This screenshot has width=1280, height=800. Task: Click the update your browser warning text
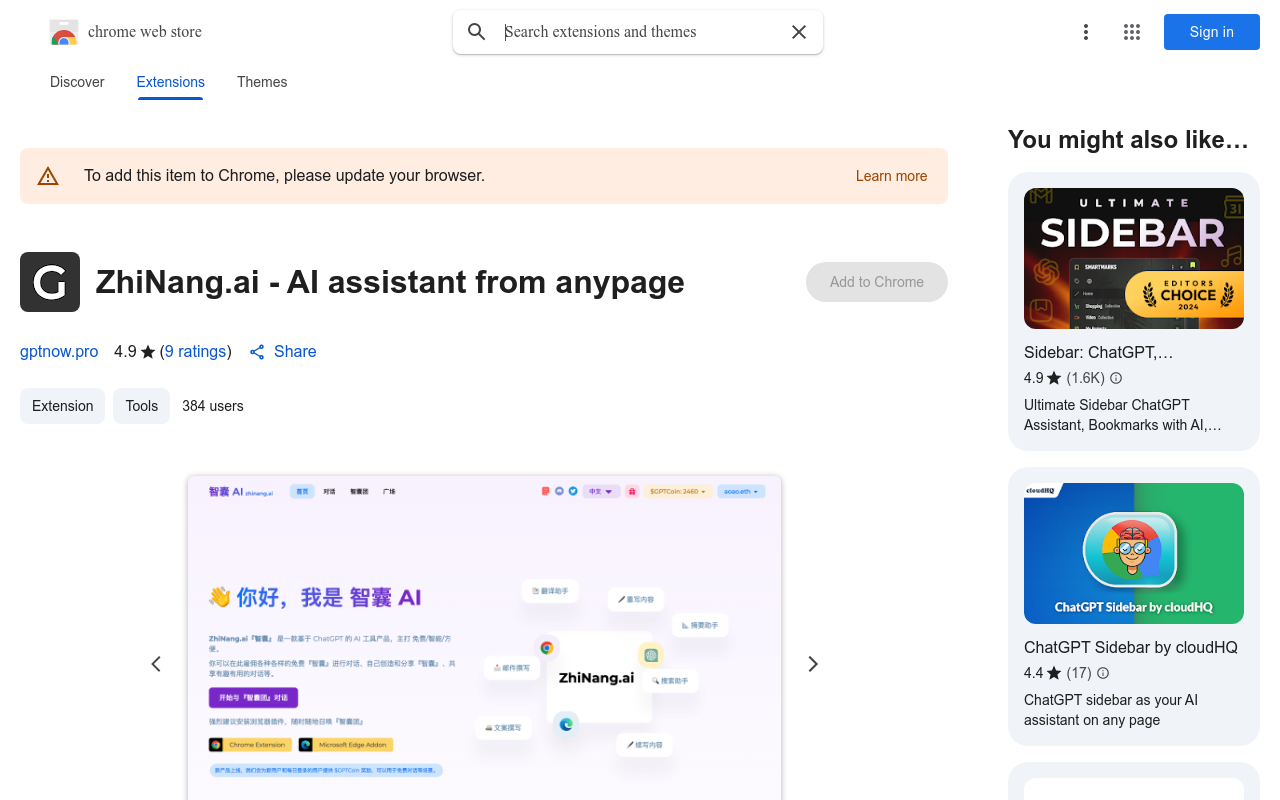tap(284, 176)
